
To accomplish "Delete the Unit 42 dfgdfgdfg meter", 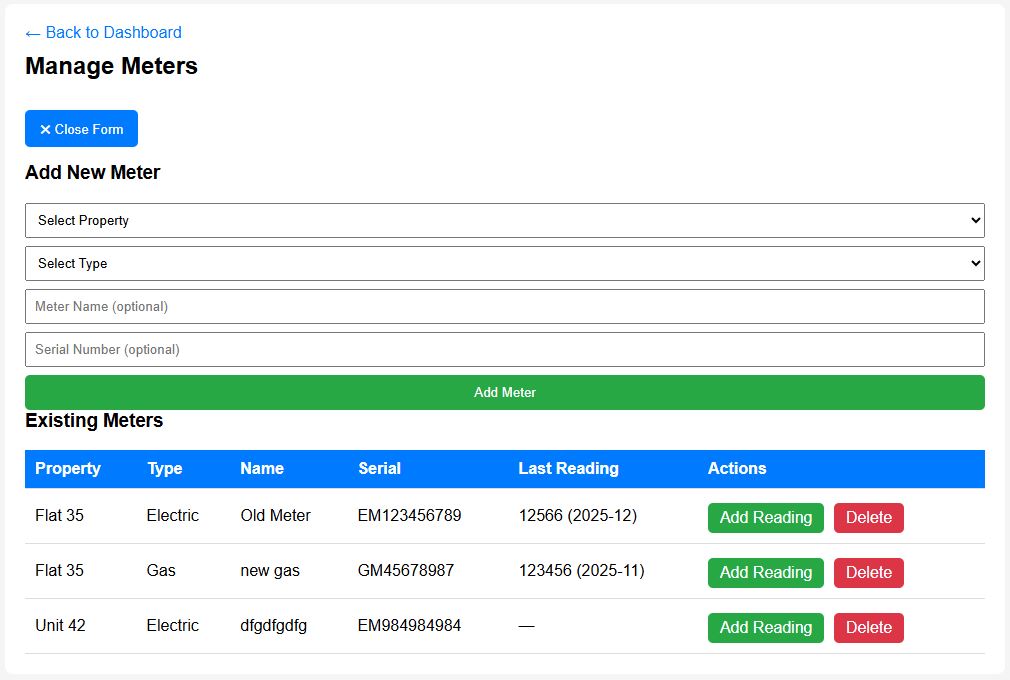I will [x=868, y=627].
